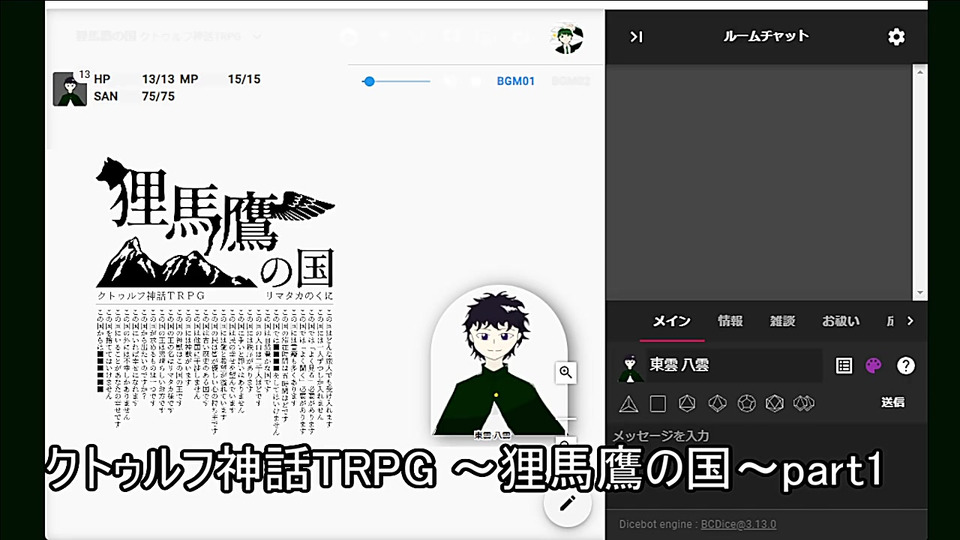Switch to the お祓い chat tab
The height and width of the screenshot is (540, 960).
click(841, 321)
